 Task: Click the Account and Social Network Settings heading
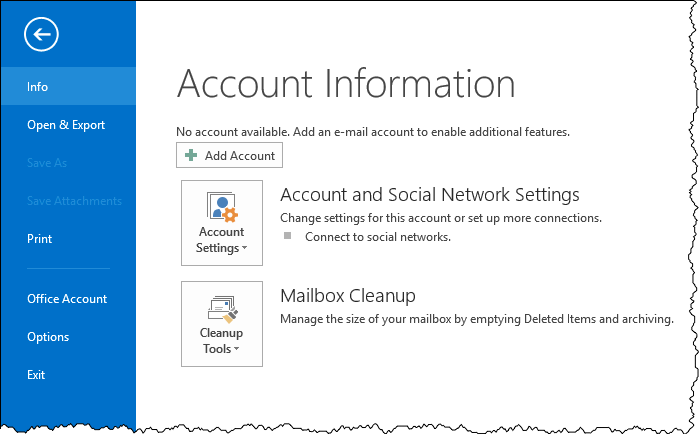point(430,195)
